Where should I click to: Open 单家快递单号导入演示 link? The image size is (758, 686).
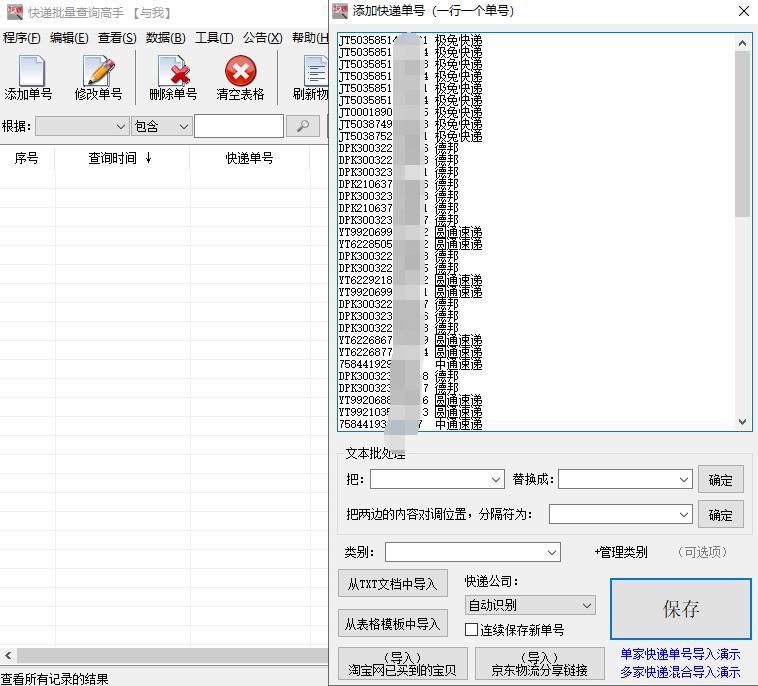coord(680,654)
